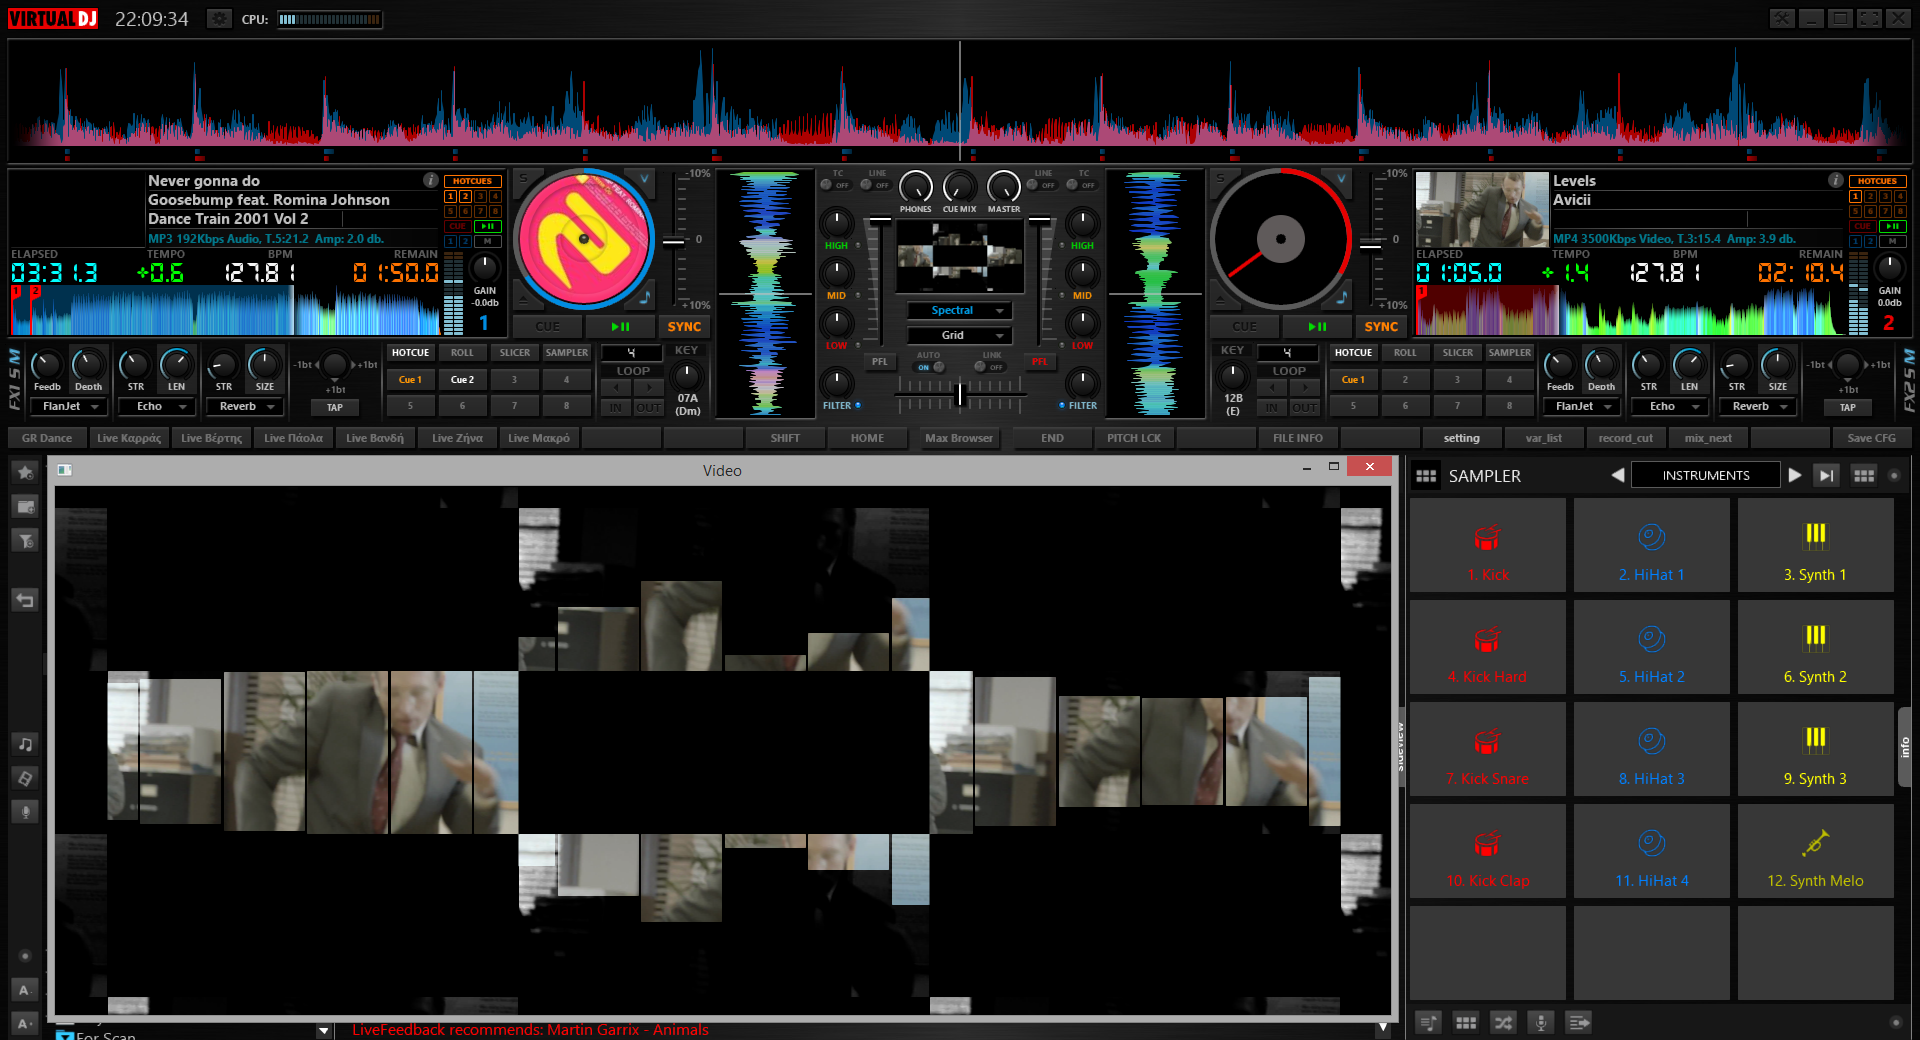Trigger the Kick drum sample pad
Screen dimensions: 1920x1040
1487,546
